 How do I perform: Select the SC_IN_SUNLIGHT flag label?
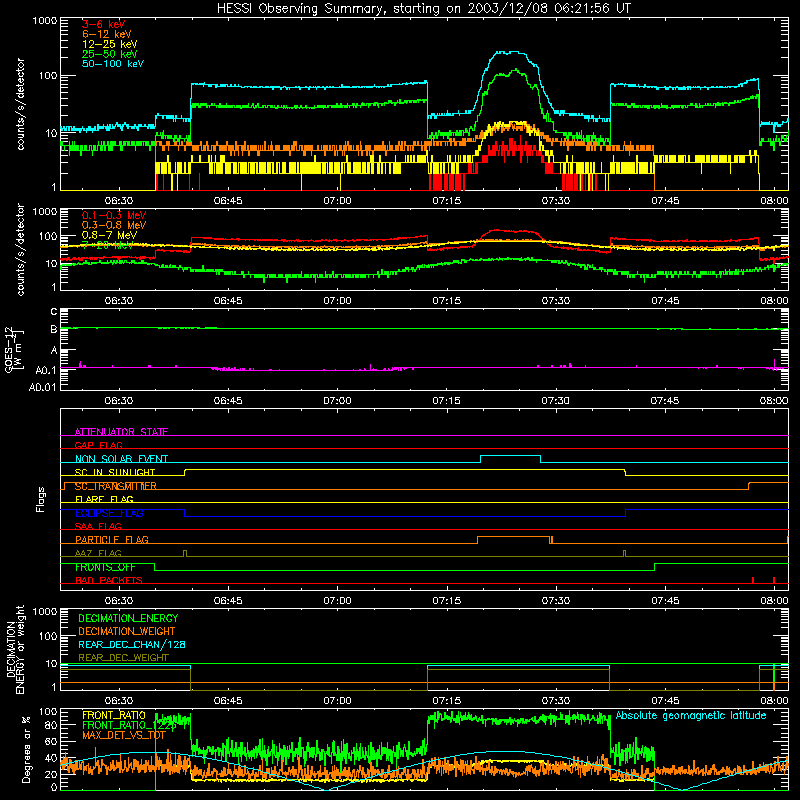(x=115, y=472)
